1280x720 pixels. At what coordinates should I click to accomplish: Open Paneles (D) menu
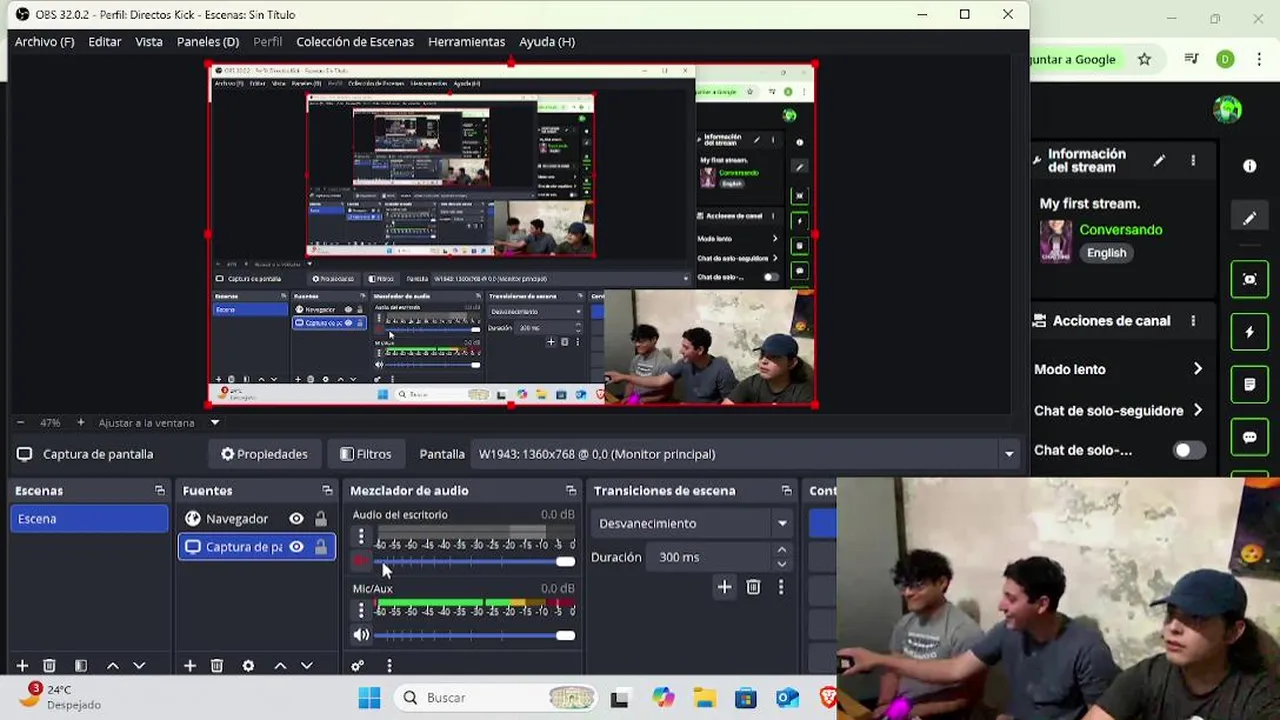208,42
